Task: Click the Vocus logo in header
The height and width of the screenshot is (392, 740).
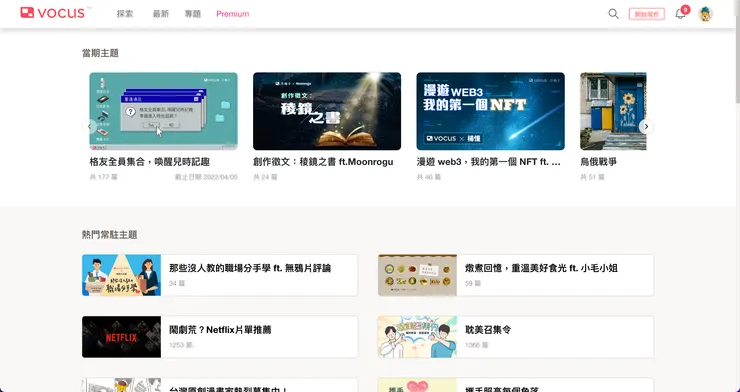Action: (53, 13)
